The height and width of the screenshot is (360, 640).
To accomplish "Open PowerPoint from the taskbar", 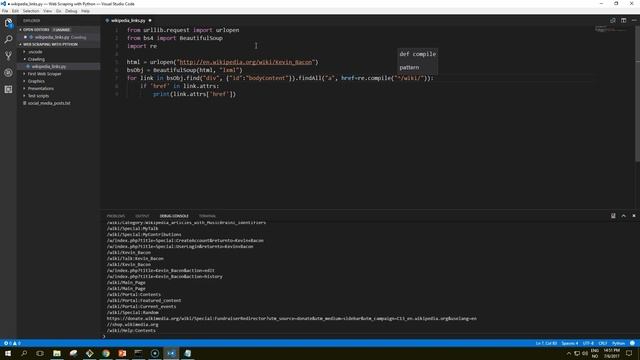I will point(122,353).
